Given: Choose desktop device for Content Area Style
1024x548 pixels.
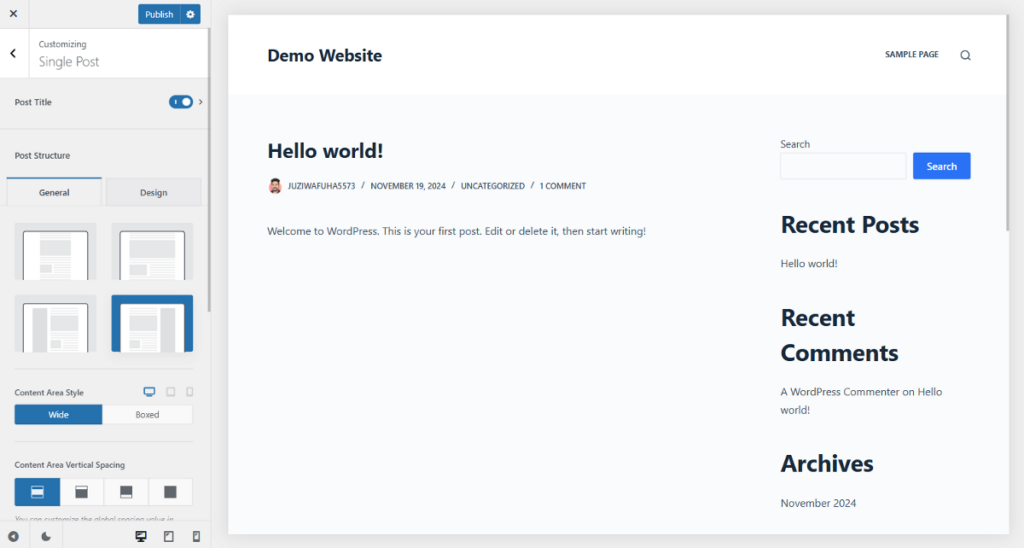Looking at the screenshot, I should (150, 392).
